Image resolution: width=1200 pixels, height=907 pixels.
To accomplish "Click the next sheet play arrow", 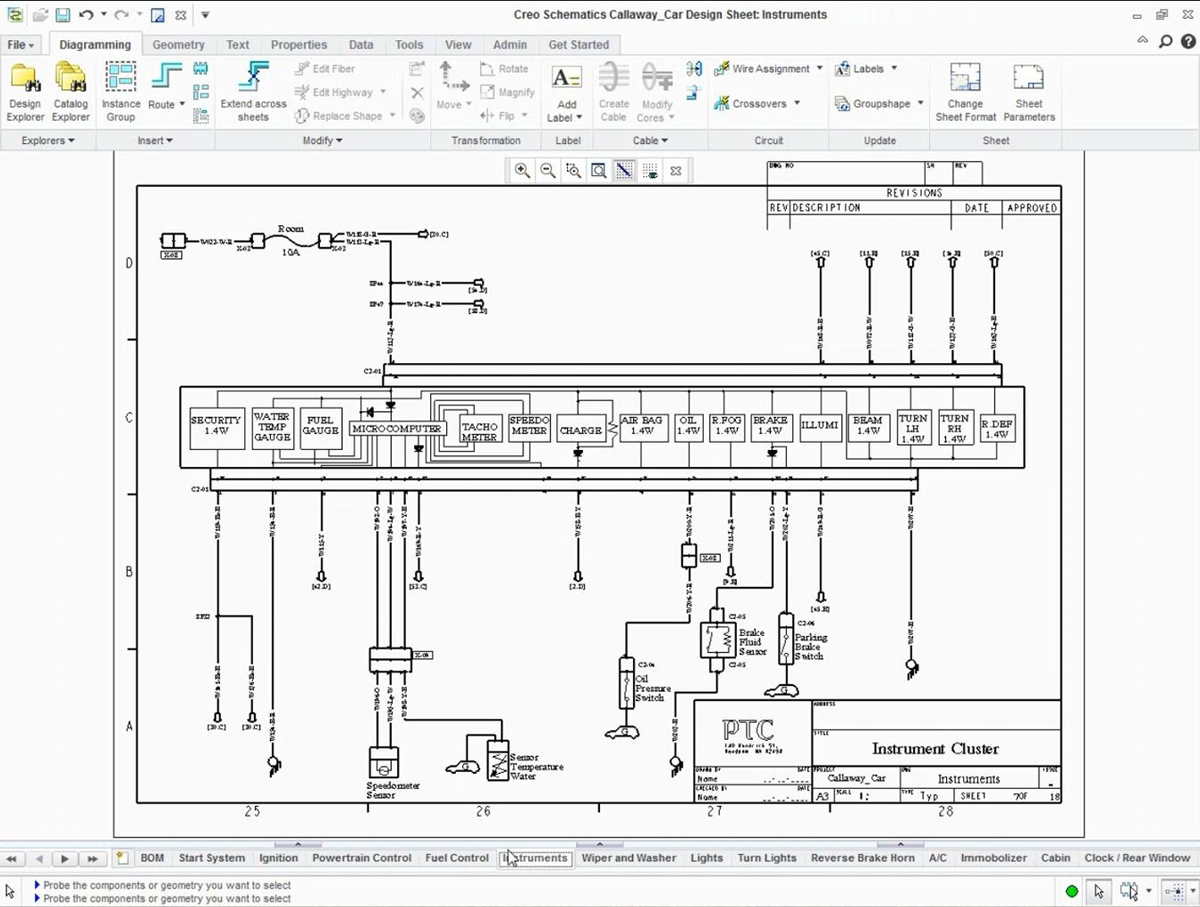I will [64, 859].
